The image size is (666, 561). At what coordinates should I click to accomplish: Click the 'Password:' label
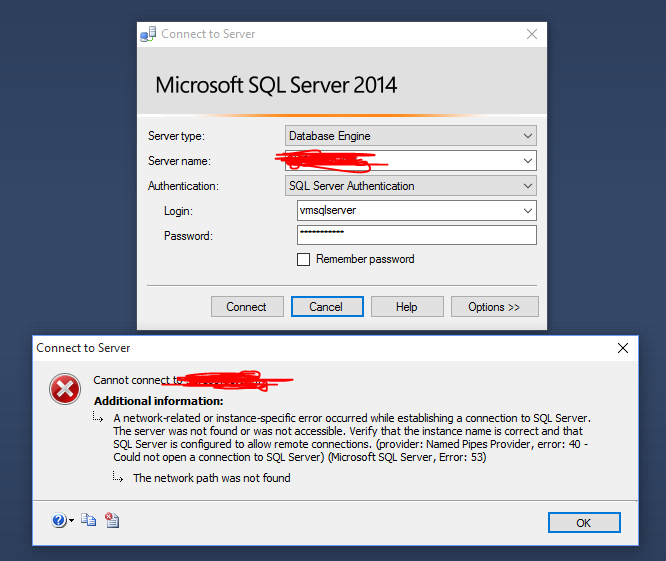188,236
